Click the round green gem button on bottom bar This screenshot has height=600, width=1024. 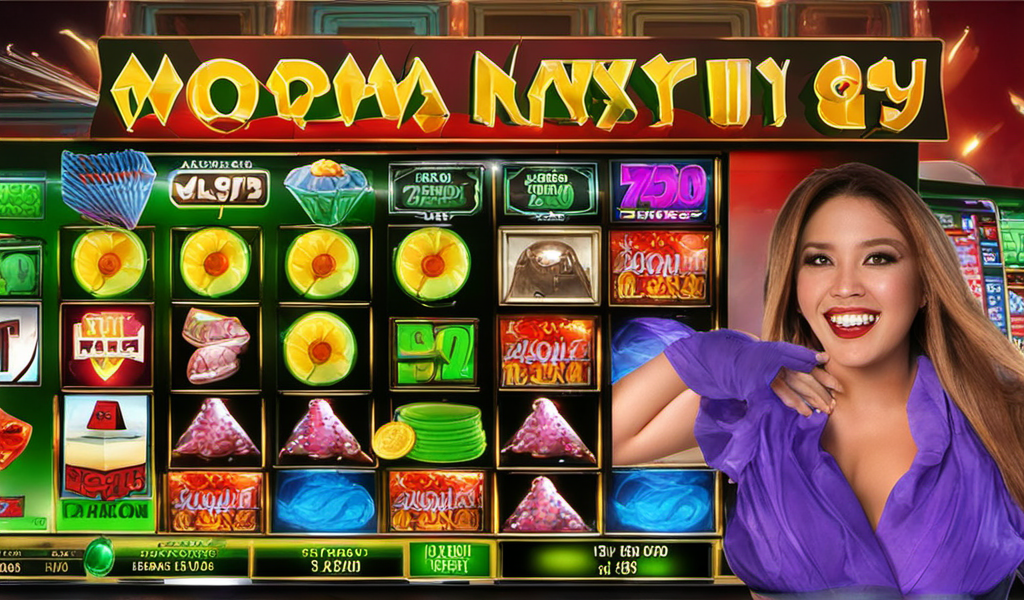pos(99,556)
